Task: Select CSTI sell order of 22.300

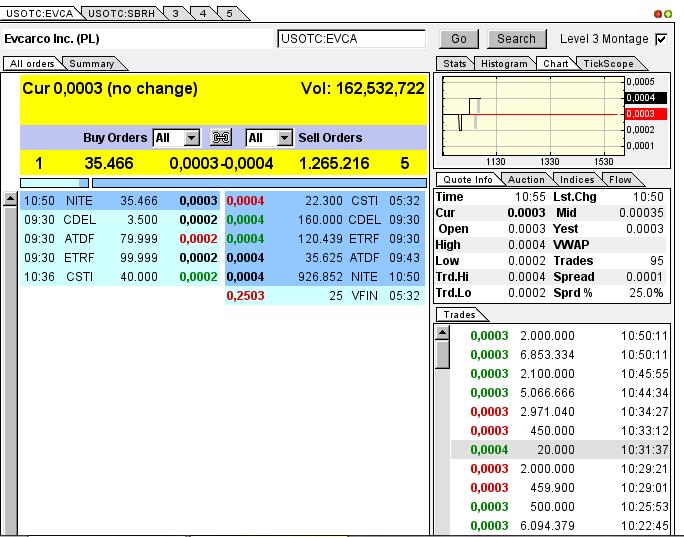Action: [325, 201]
